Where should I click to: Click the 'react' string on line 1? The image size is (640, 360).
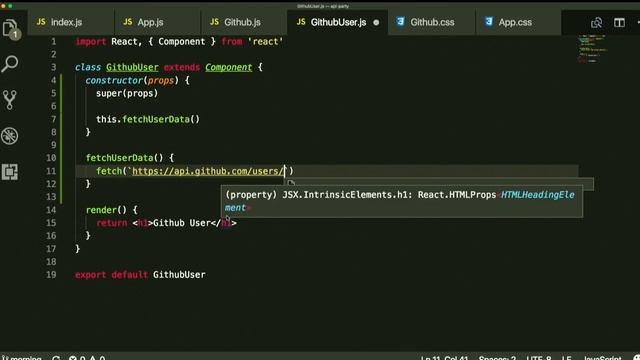(x=265, y=42)
